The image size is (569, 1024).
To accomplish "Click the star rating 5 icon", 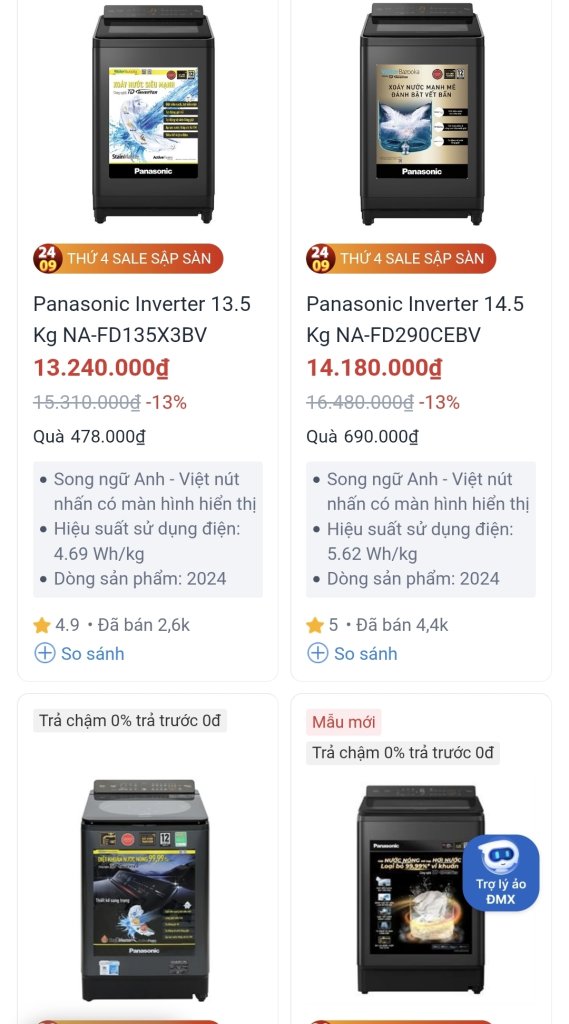I will click(x=315, y=625).
